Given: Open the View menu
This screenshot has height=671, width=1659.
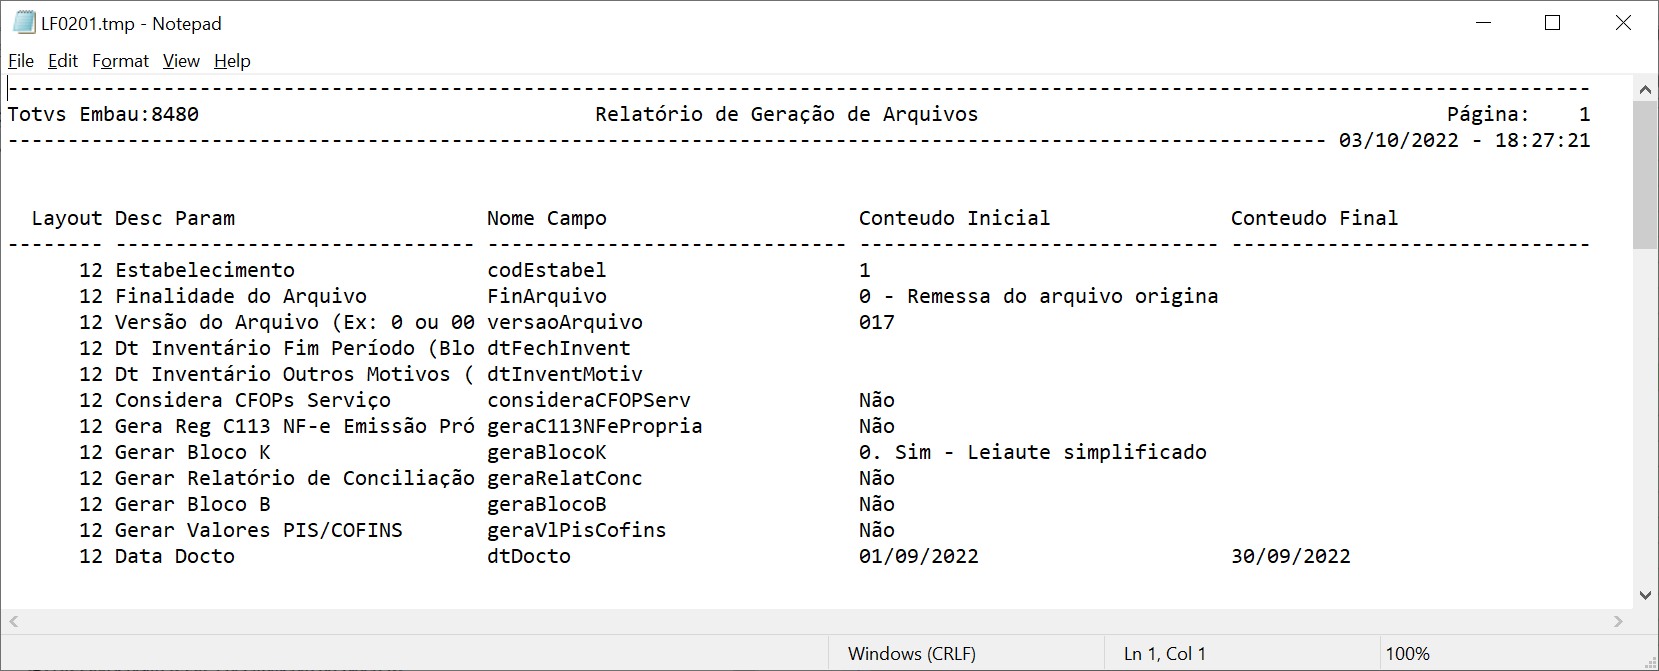Looking at the screenshot, I should click(181, 61).
